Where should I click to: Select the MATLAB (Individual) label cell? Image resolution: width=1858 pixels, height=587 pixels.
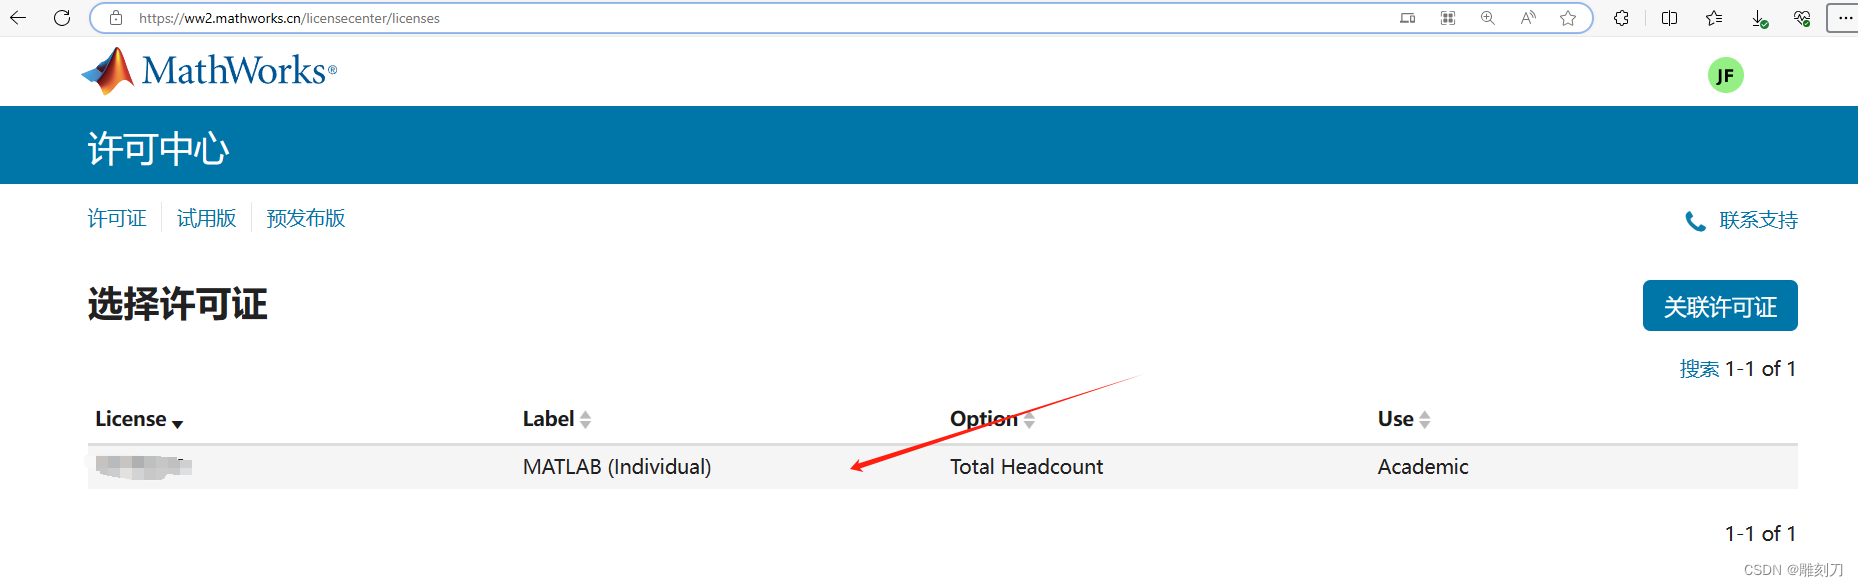(617, 467)
